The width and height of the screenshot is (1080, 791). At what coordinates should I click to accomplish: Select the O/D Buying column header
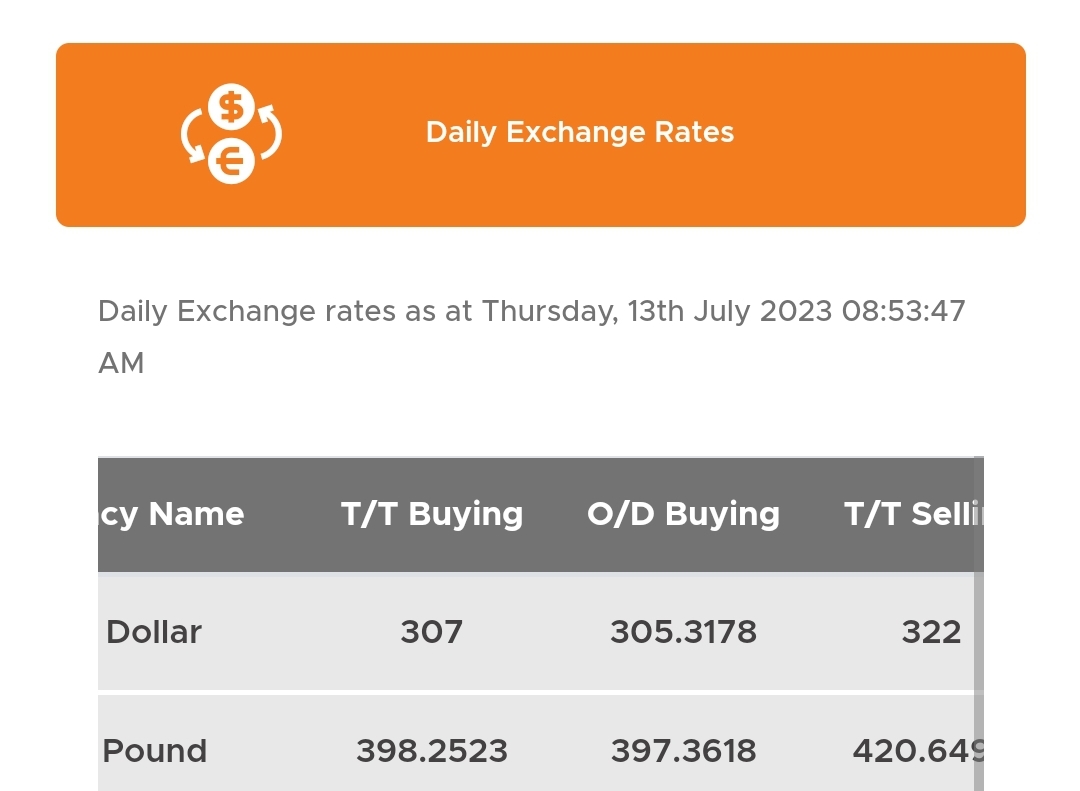coord(683,514)
